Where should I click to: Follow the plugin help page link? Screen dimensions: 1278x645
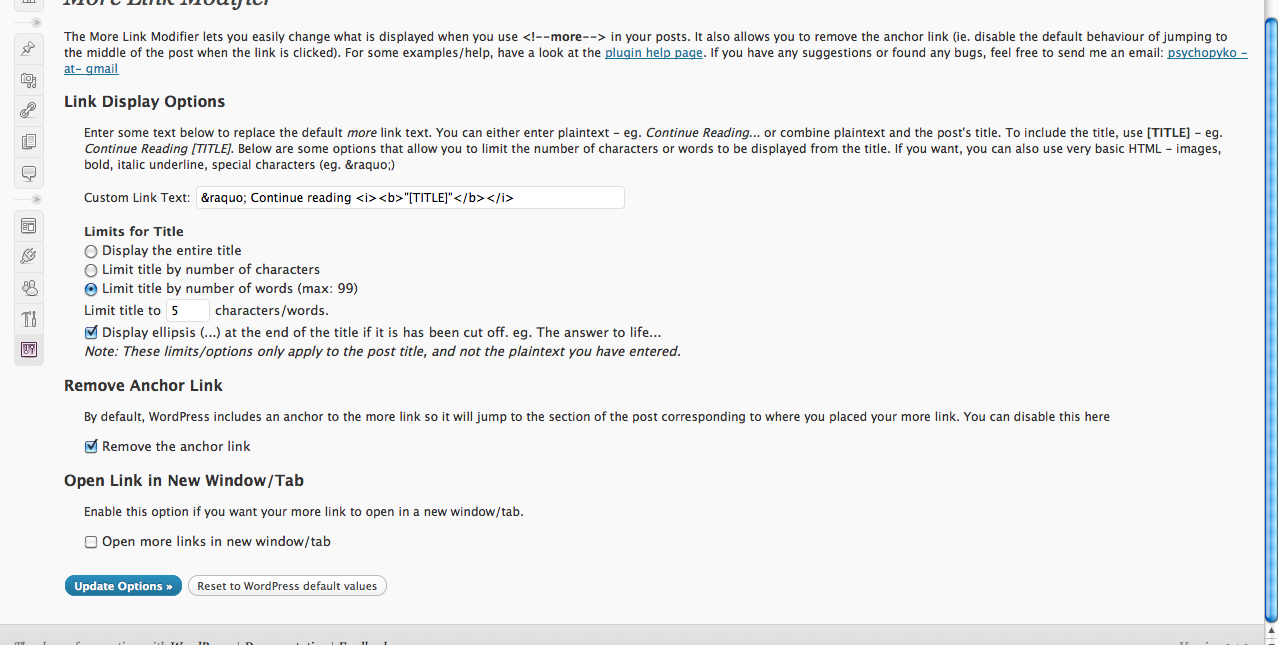point(654,53)
